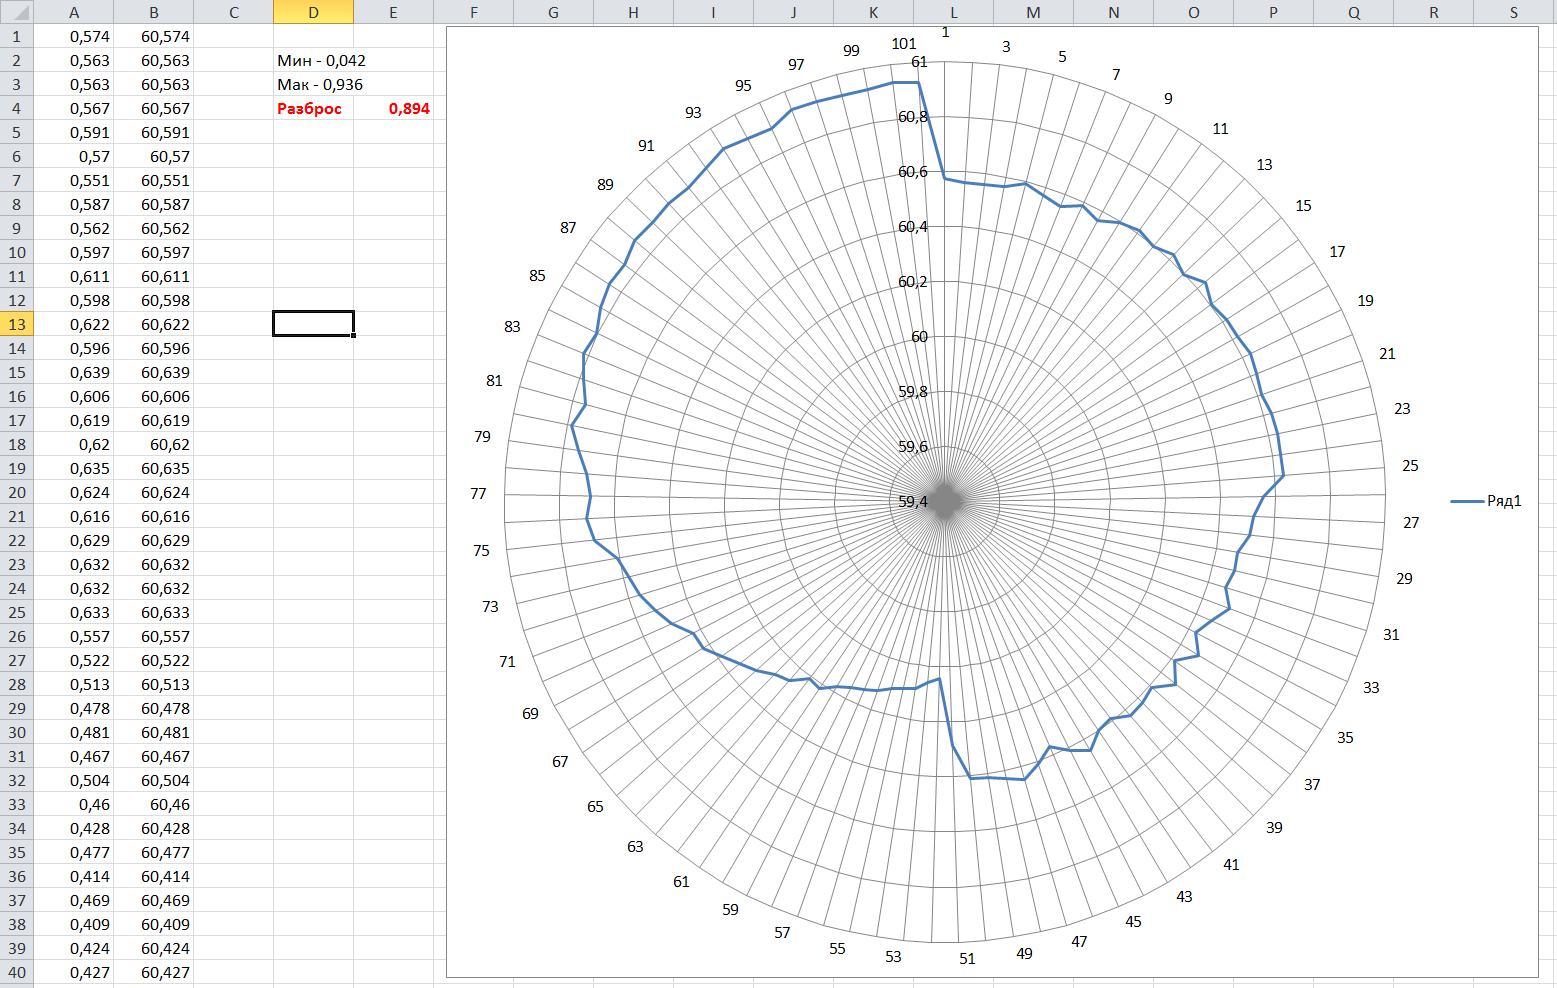
Task: Select row header 4
Action: point(16,108)
